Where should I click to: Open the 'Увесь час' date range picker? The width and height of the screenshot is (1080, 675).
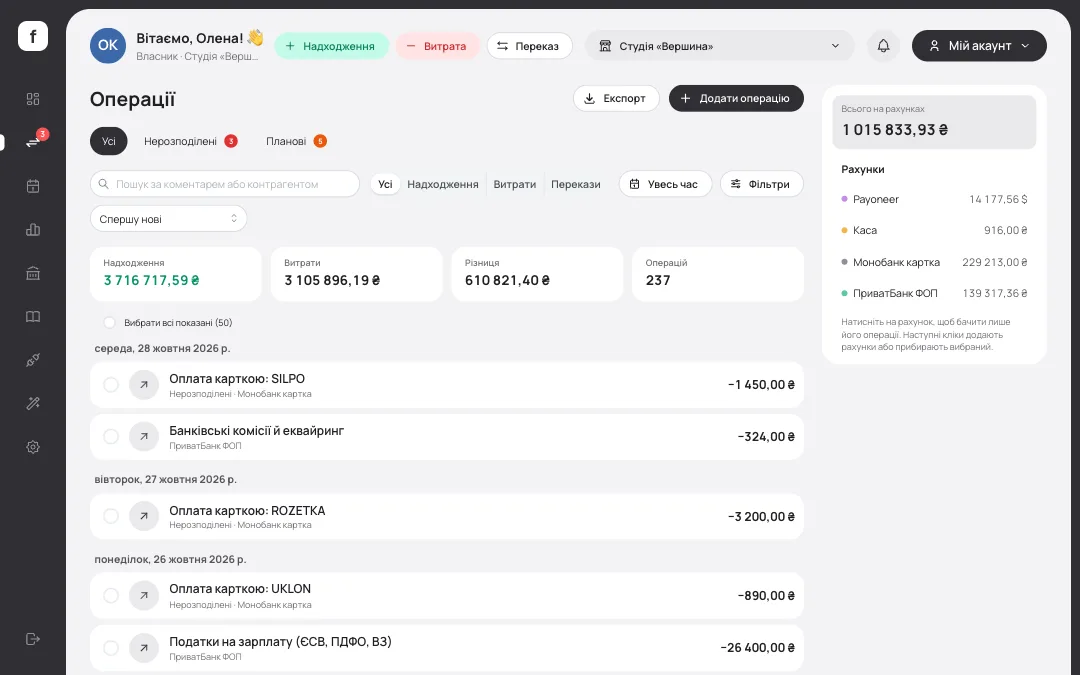[x=665, y=184]
